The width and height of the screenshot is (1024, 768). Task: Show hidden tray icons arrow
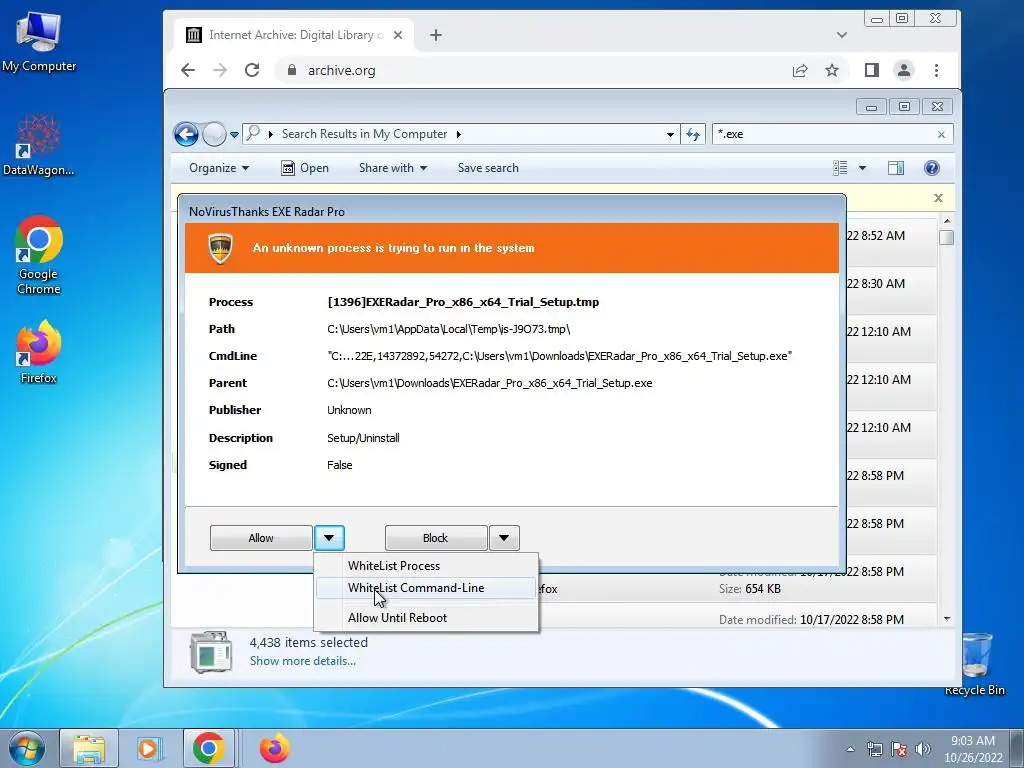[850, 749]
